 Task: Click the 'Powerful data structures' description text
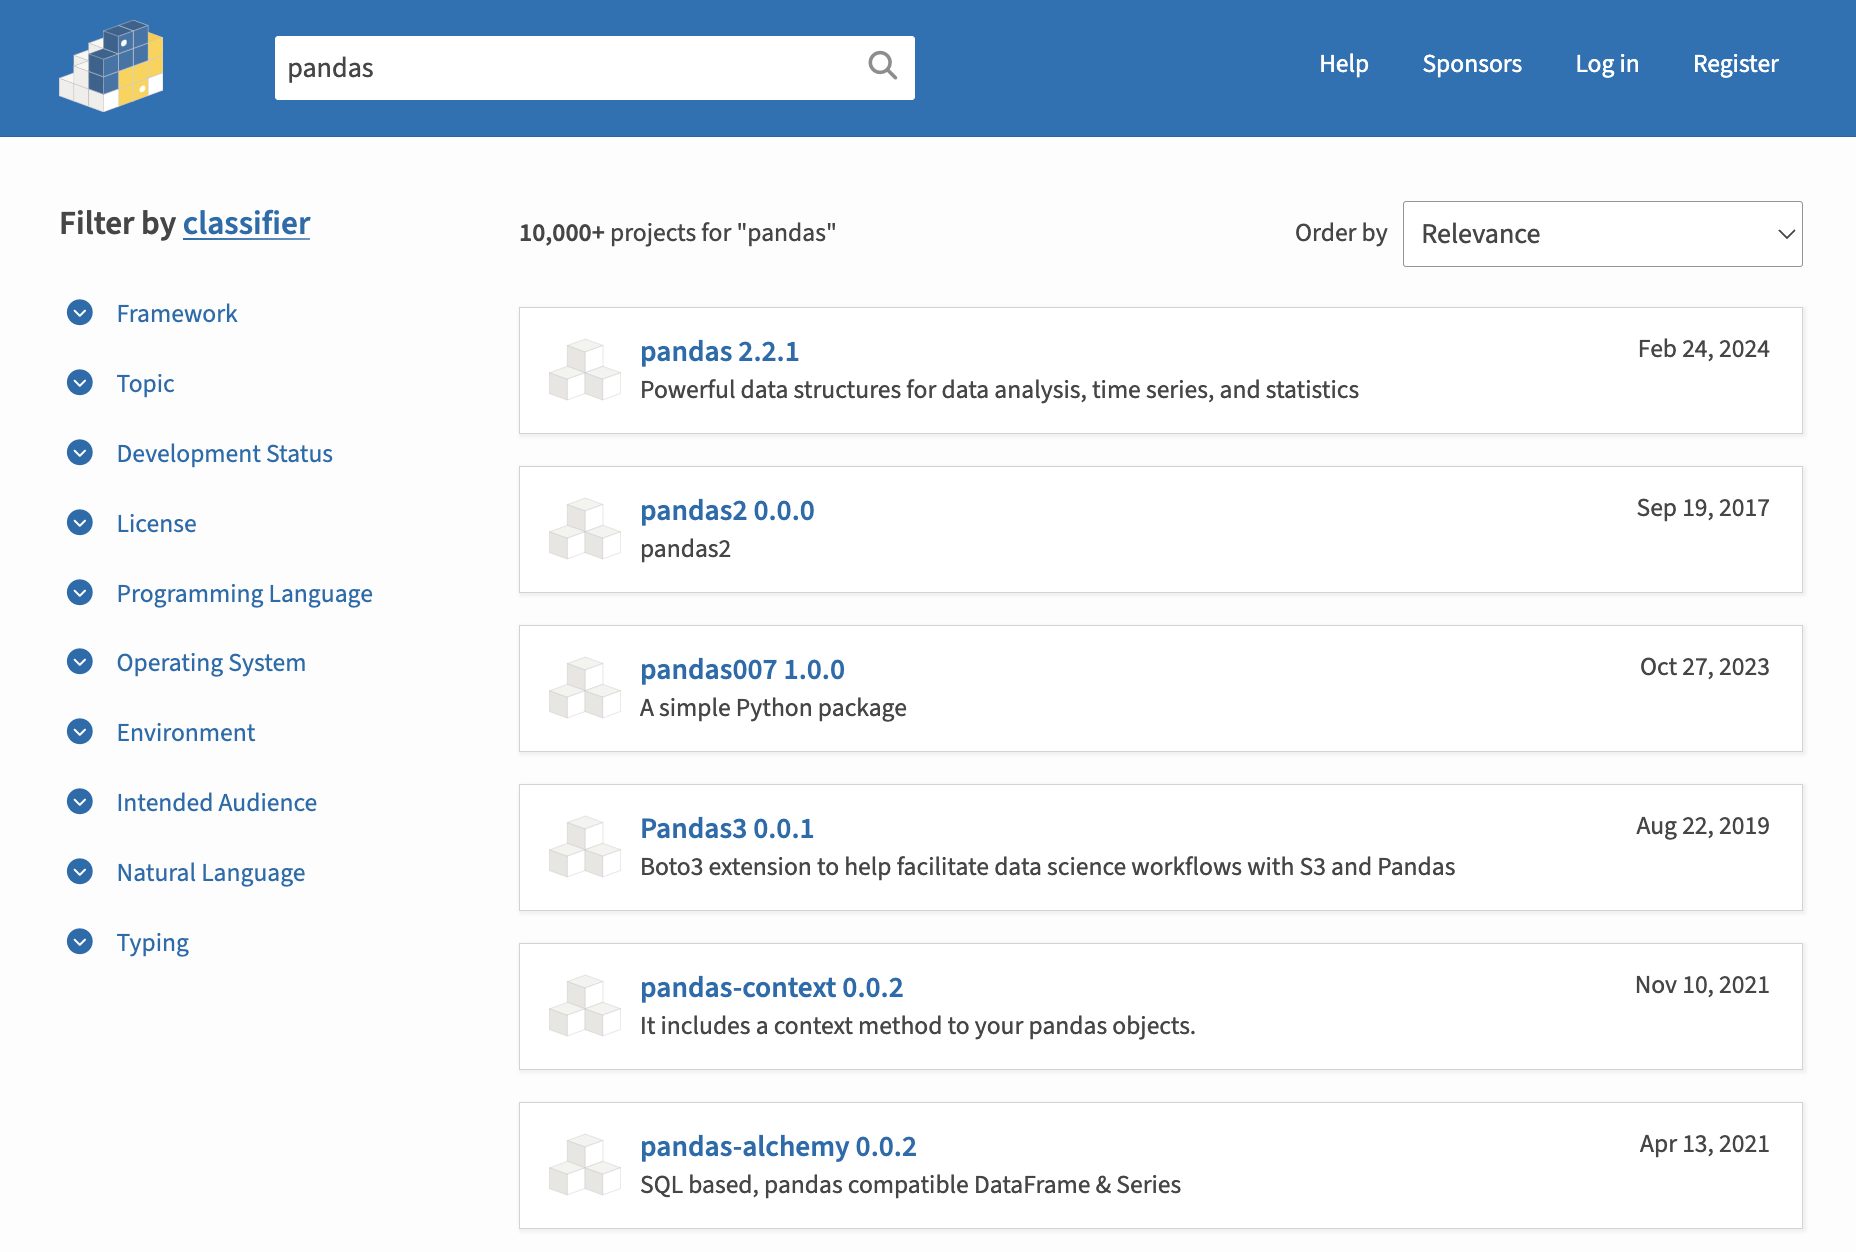(x=999, y=390)
